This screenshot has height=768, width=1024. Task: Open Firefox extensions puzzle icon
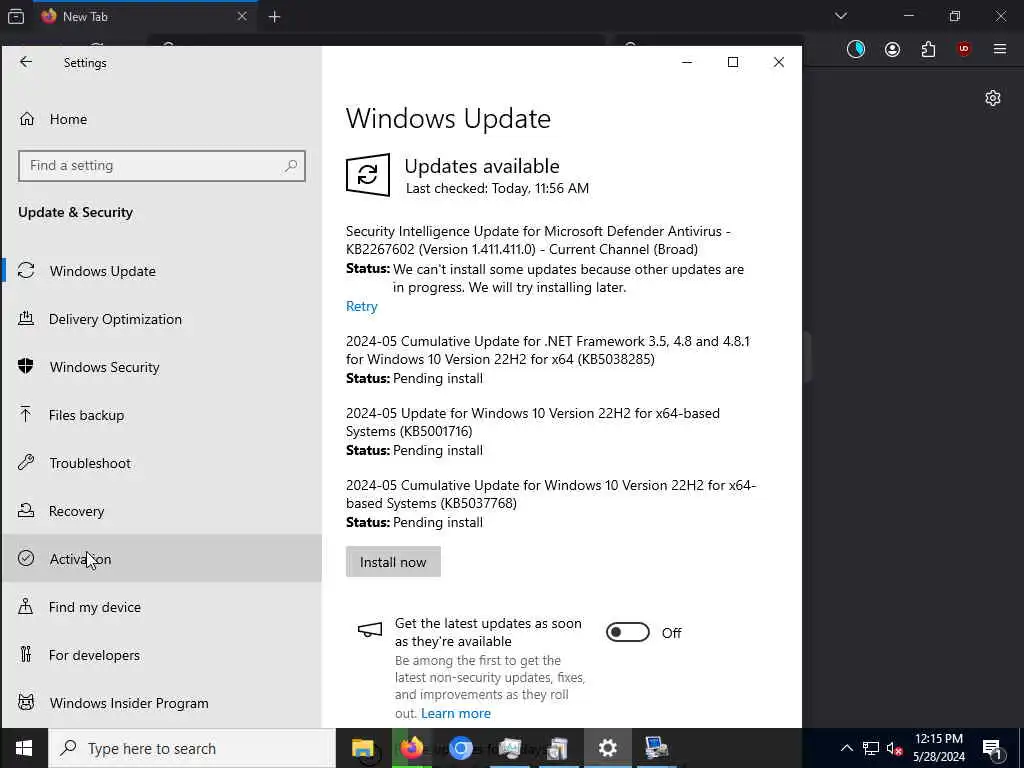[x=928, y=49]
